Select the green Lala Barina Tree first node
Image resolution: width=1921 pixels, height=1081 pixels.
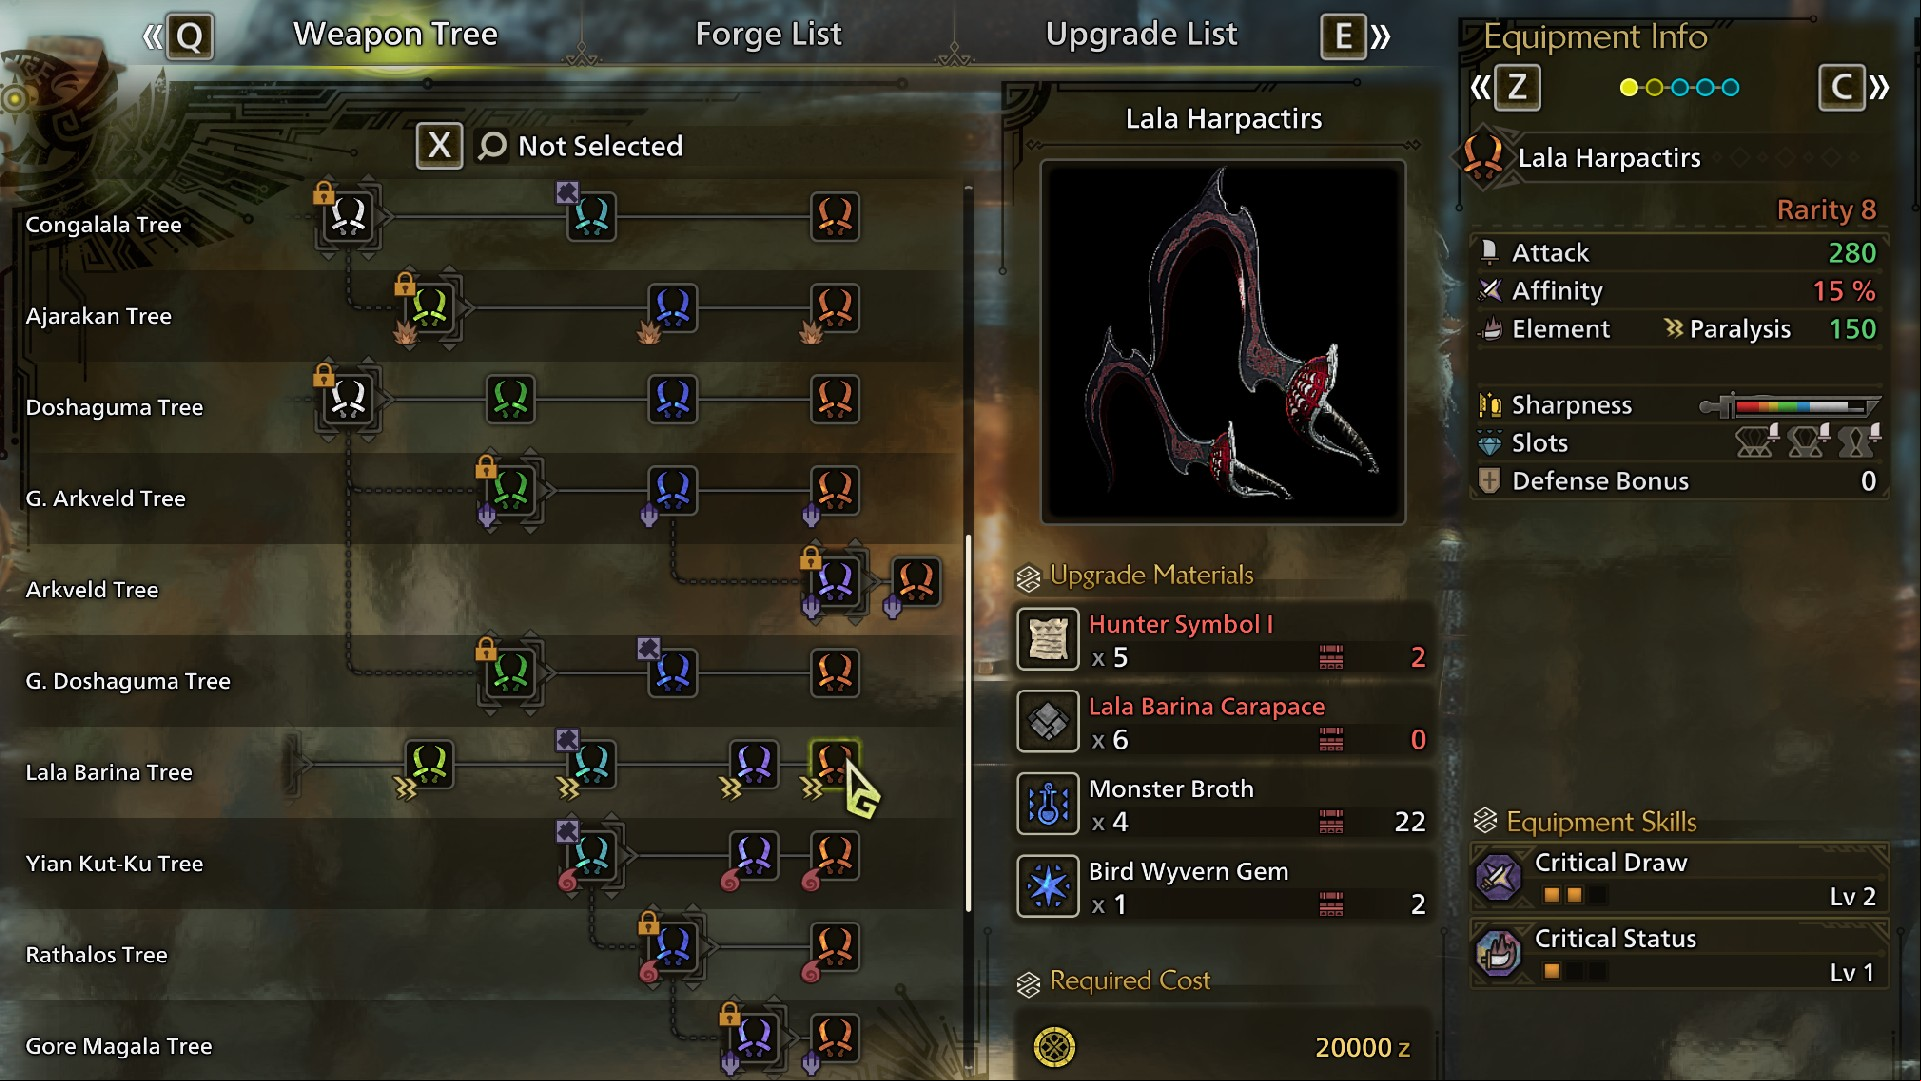coord(430,764)
